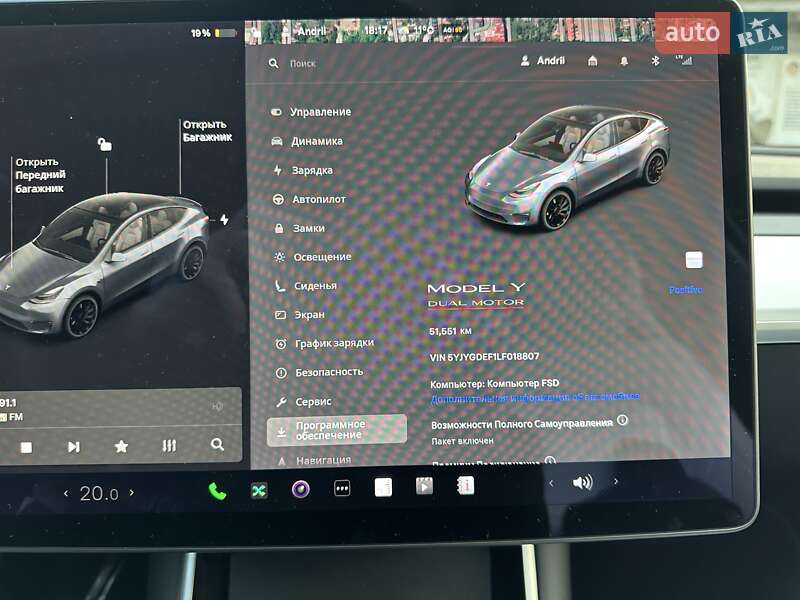Image resolution: width=800 pixels, height=600 pixels.
Task: Tap the 20.0 temperature display
Action: click(x=99, y=493)
